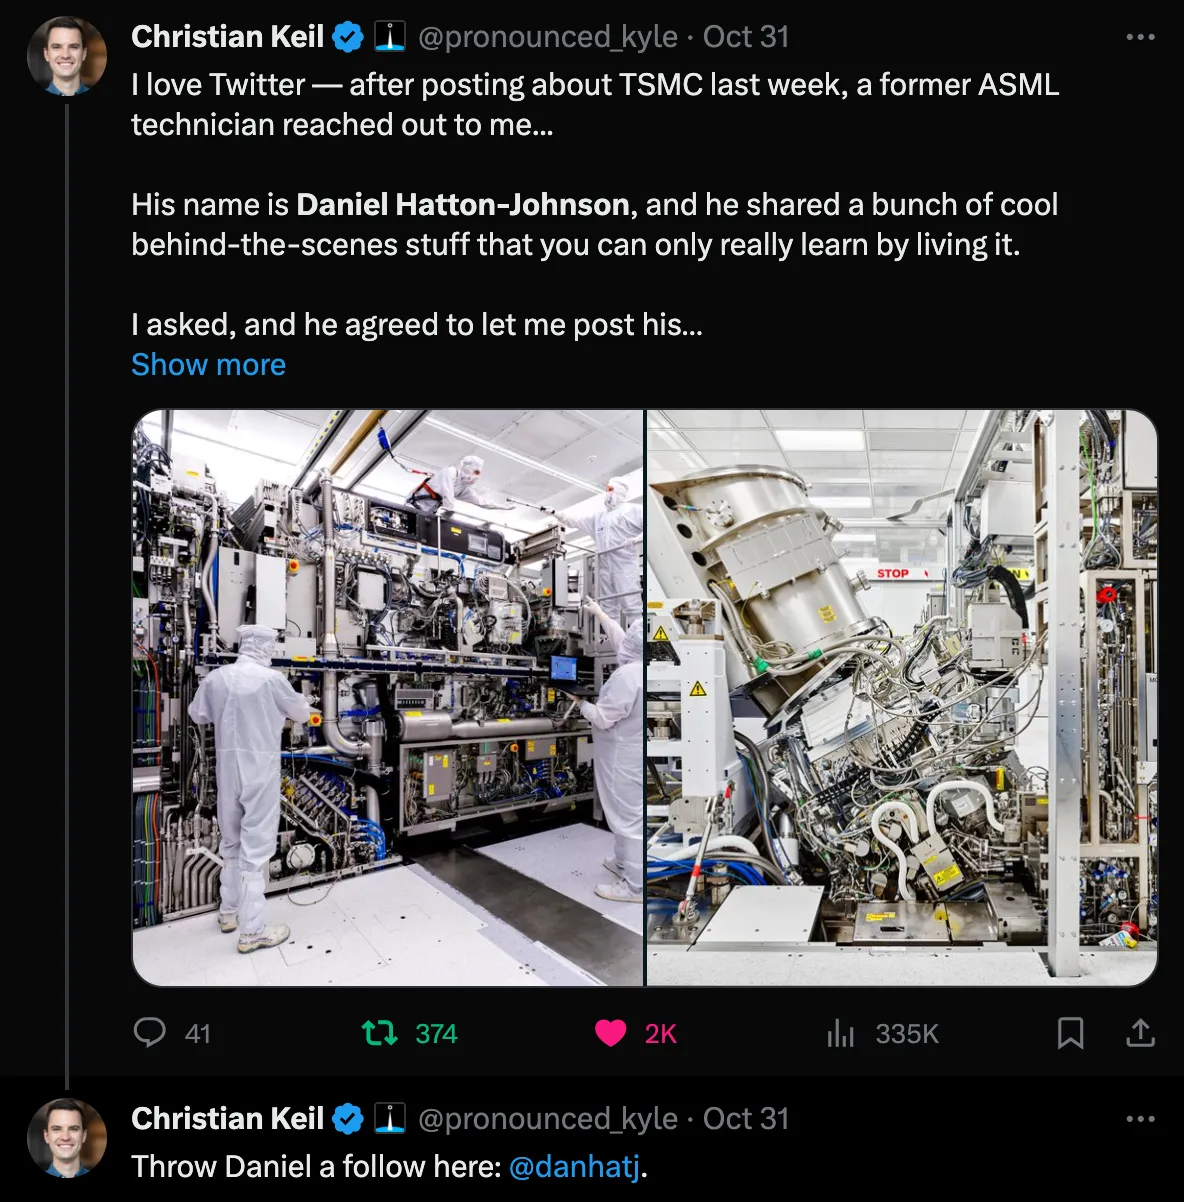This screenshot has height=1202, width=1184.
Task: Open the @danhatj profile link
Action: (x=574, y=1167)
